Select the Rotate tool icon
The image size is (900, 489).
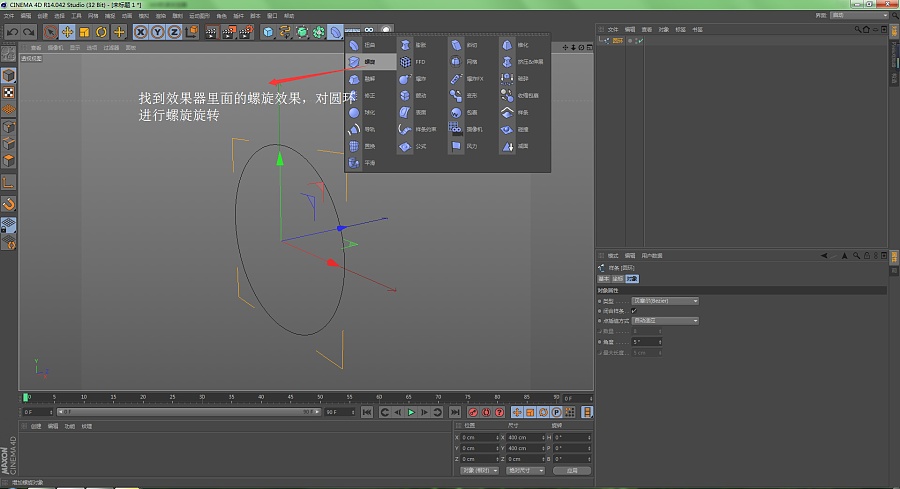tap(101, 32)
